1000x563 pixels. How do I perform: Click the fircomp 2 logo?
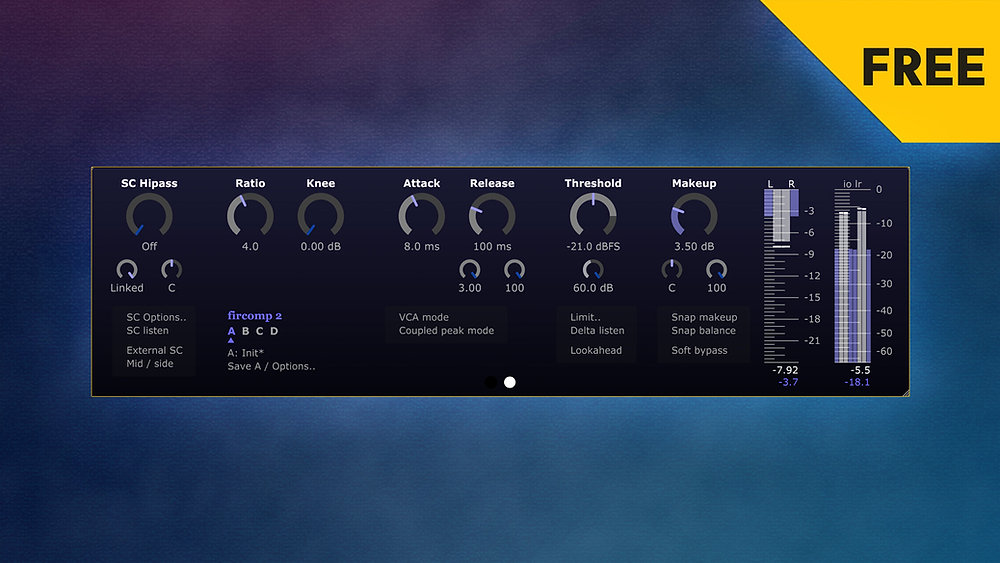point(254,316)
